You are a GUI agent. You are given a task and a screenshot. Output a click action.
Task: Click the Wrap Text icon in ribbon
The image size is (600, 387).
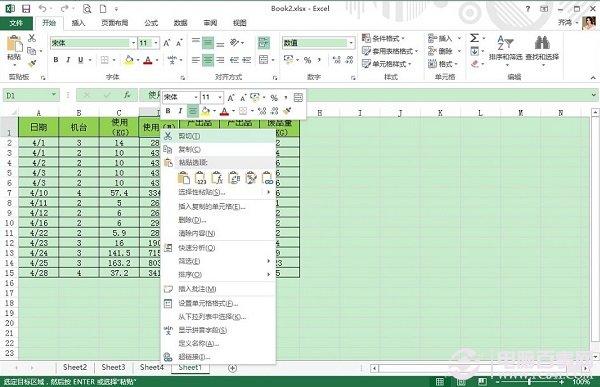coord(264,42)
